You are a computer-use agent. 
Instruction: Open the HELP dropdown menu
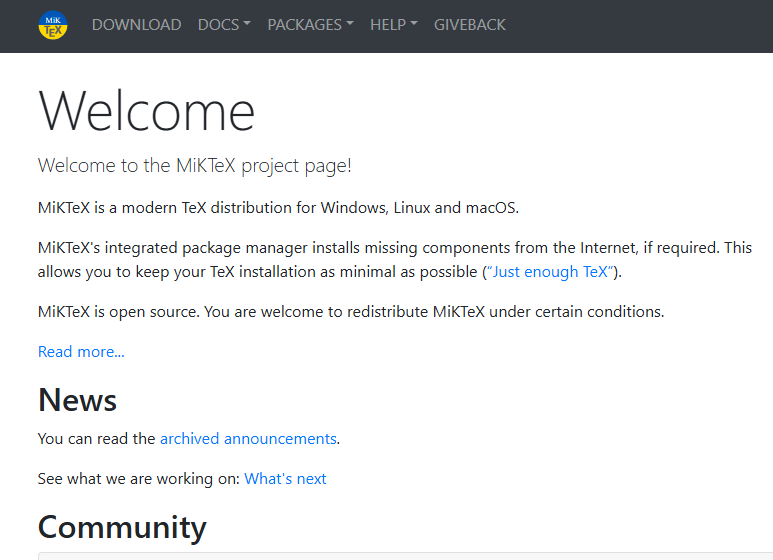(393, 25)
